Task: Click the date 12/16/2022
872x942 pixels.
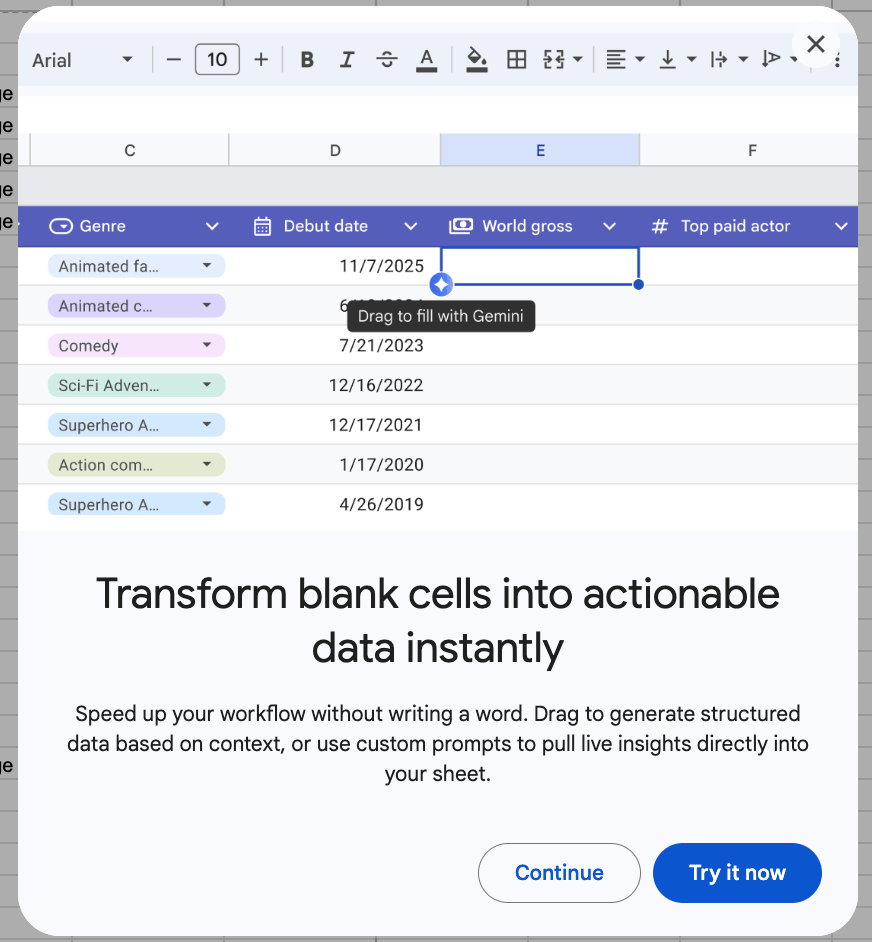Action: pos(376,385)
